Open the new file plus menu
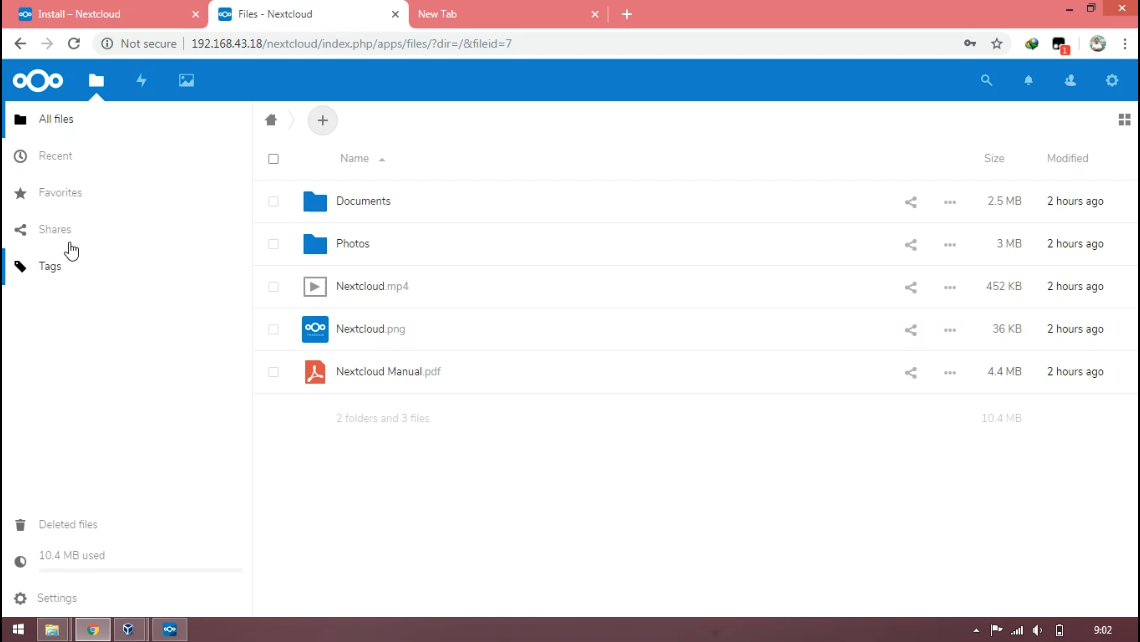This screenshot has width=1140, height=642. (x=322, y=120)
